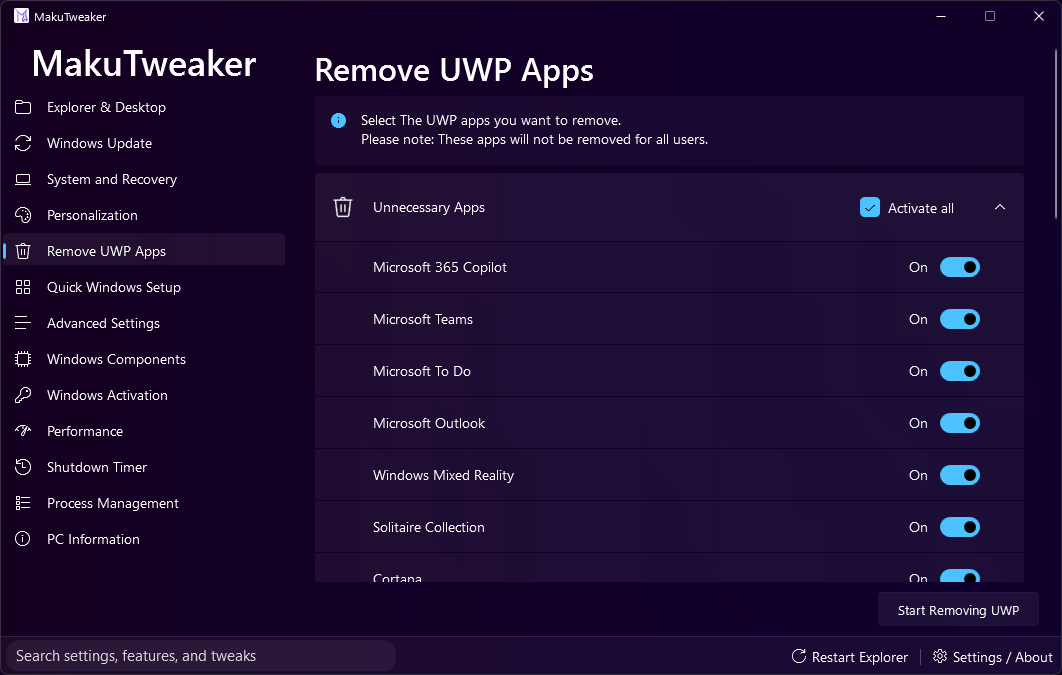1062x675 pixels.
Task: Click the Process Management list icon
Action: click(23, 503)
